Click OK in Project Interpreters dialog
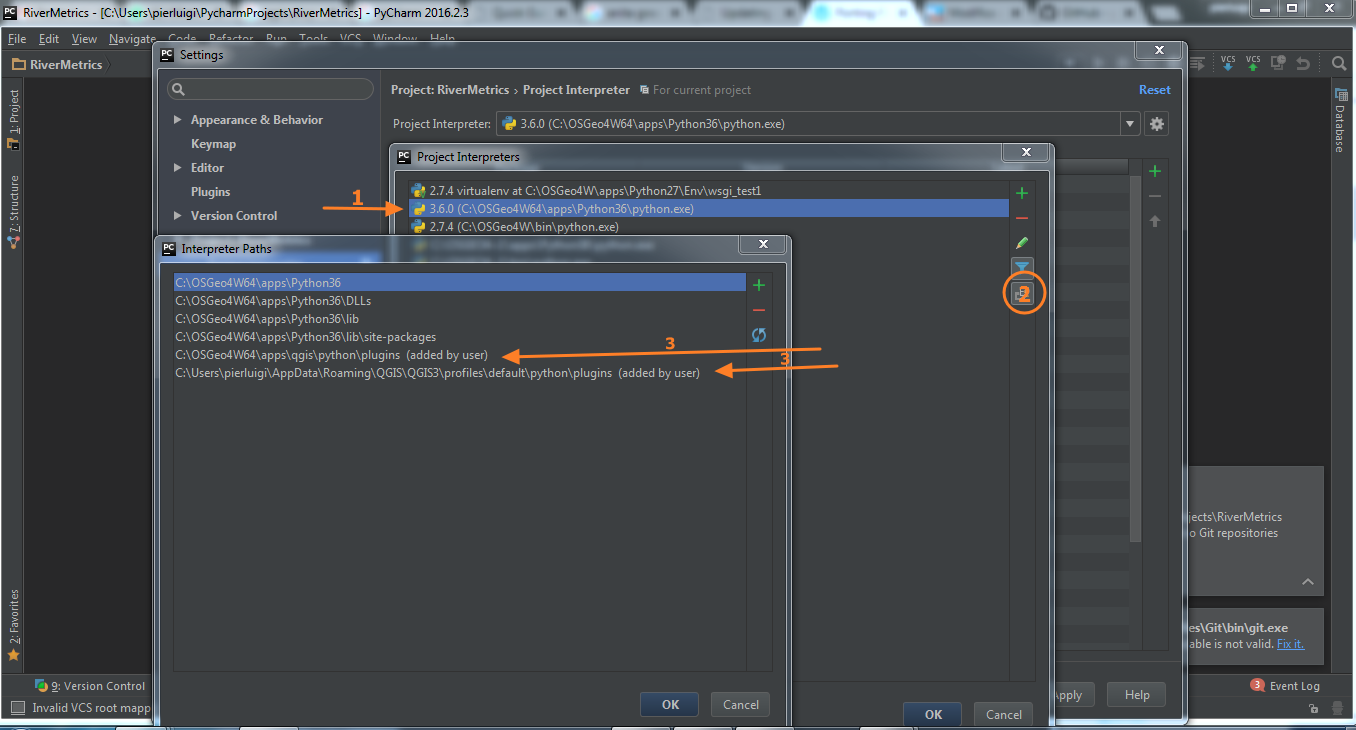The width and height of the screenshot is (1356, 730). coord(933,714)
